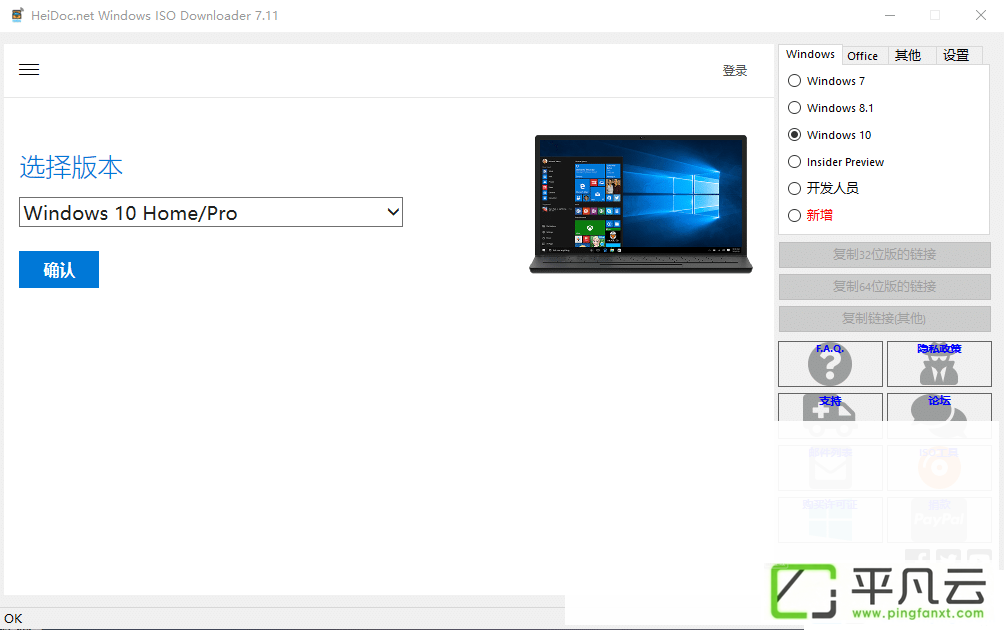
Task: Click the HeiDoc app icon in title bar
Action: tap(17, 15)
